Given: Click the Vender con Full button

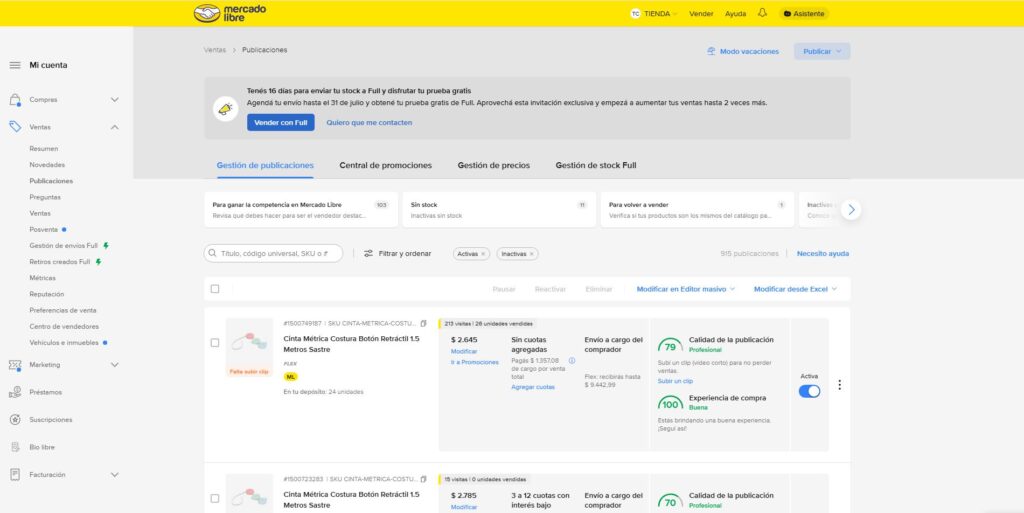Looking at the screenshot, I should (281, 122).
